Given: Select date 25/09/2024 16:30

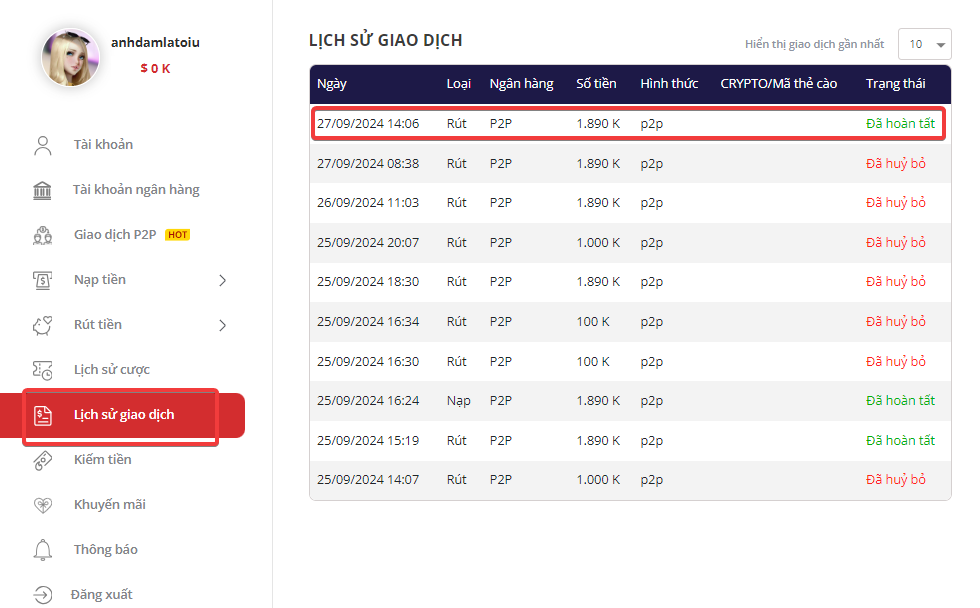Looking at the screenshot, I should point(368,362).
